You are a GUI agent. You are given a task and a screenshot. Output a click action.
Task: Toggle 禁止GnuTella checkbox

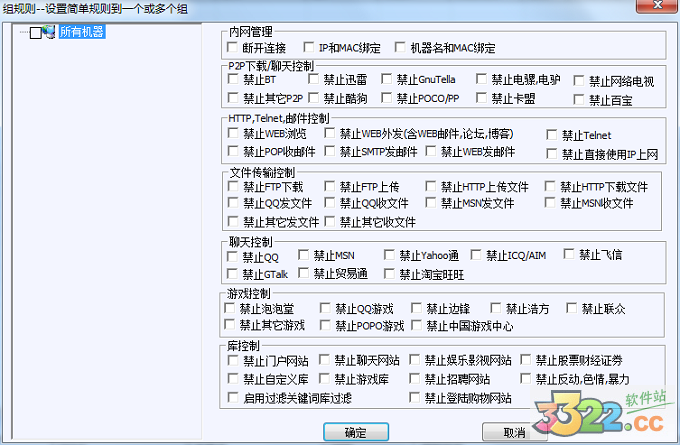(386, 79)
